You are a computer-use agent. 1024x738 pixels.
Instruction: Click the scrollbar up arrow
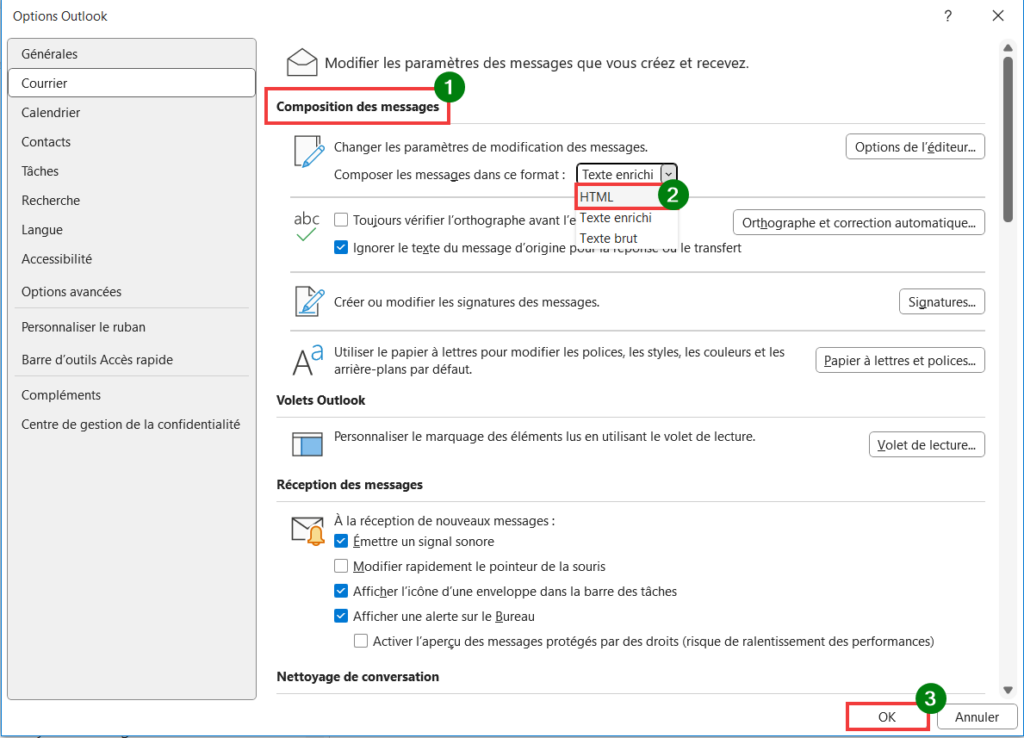(1008, 48)
